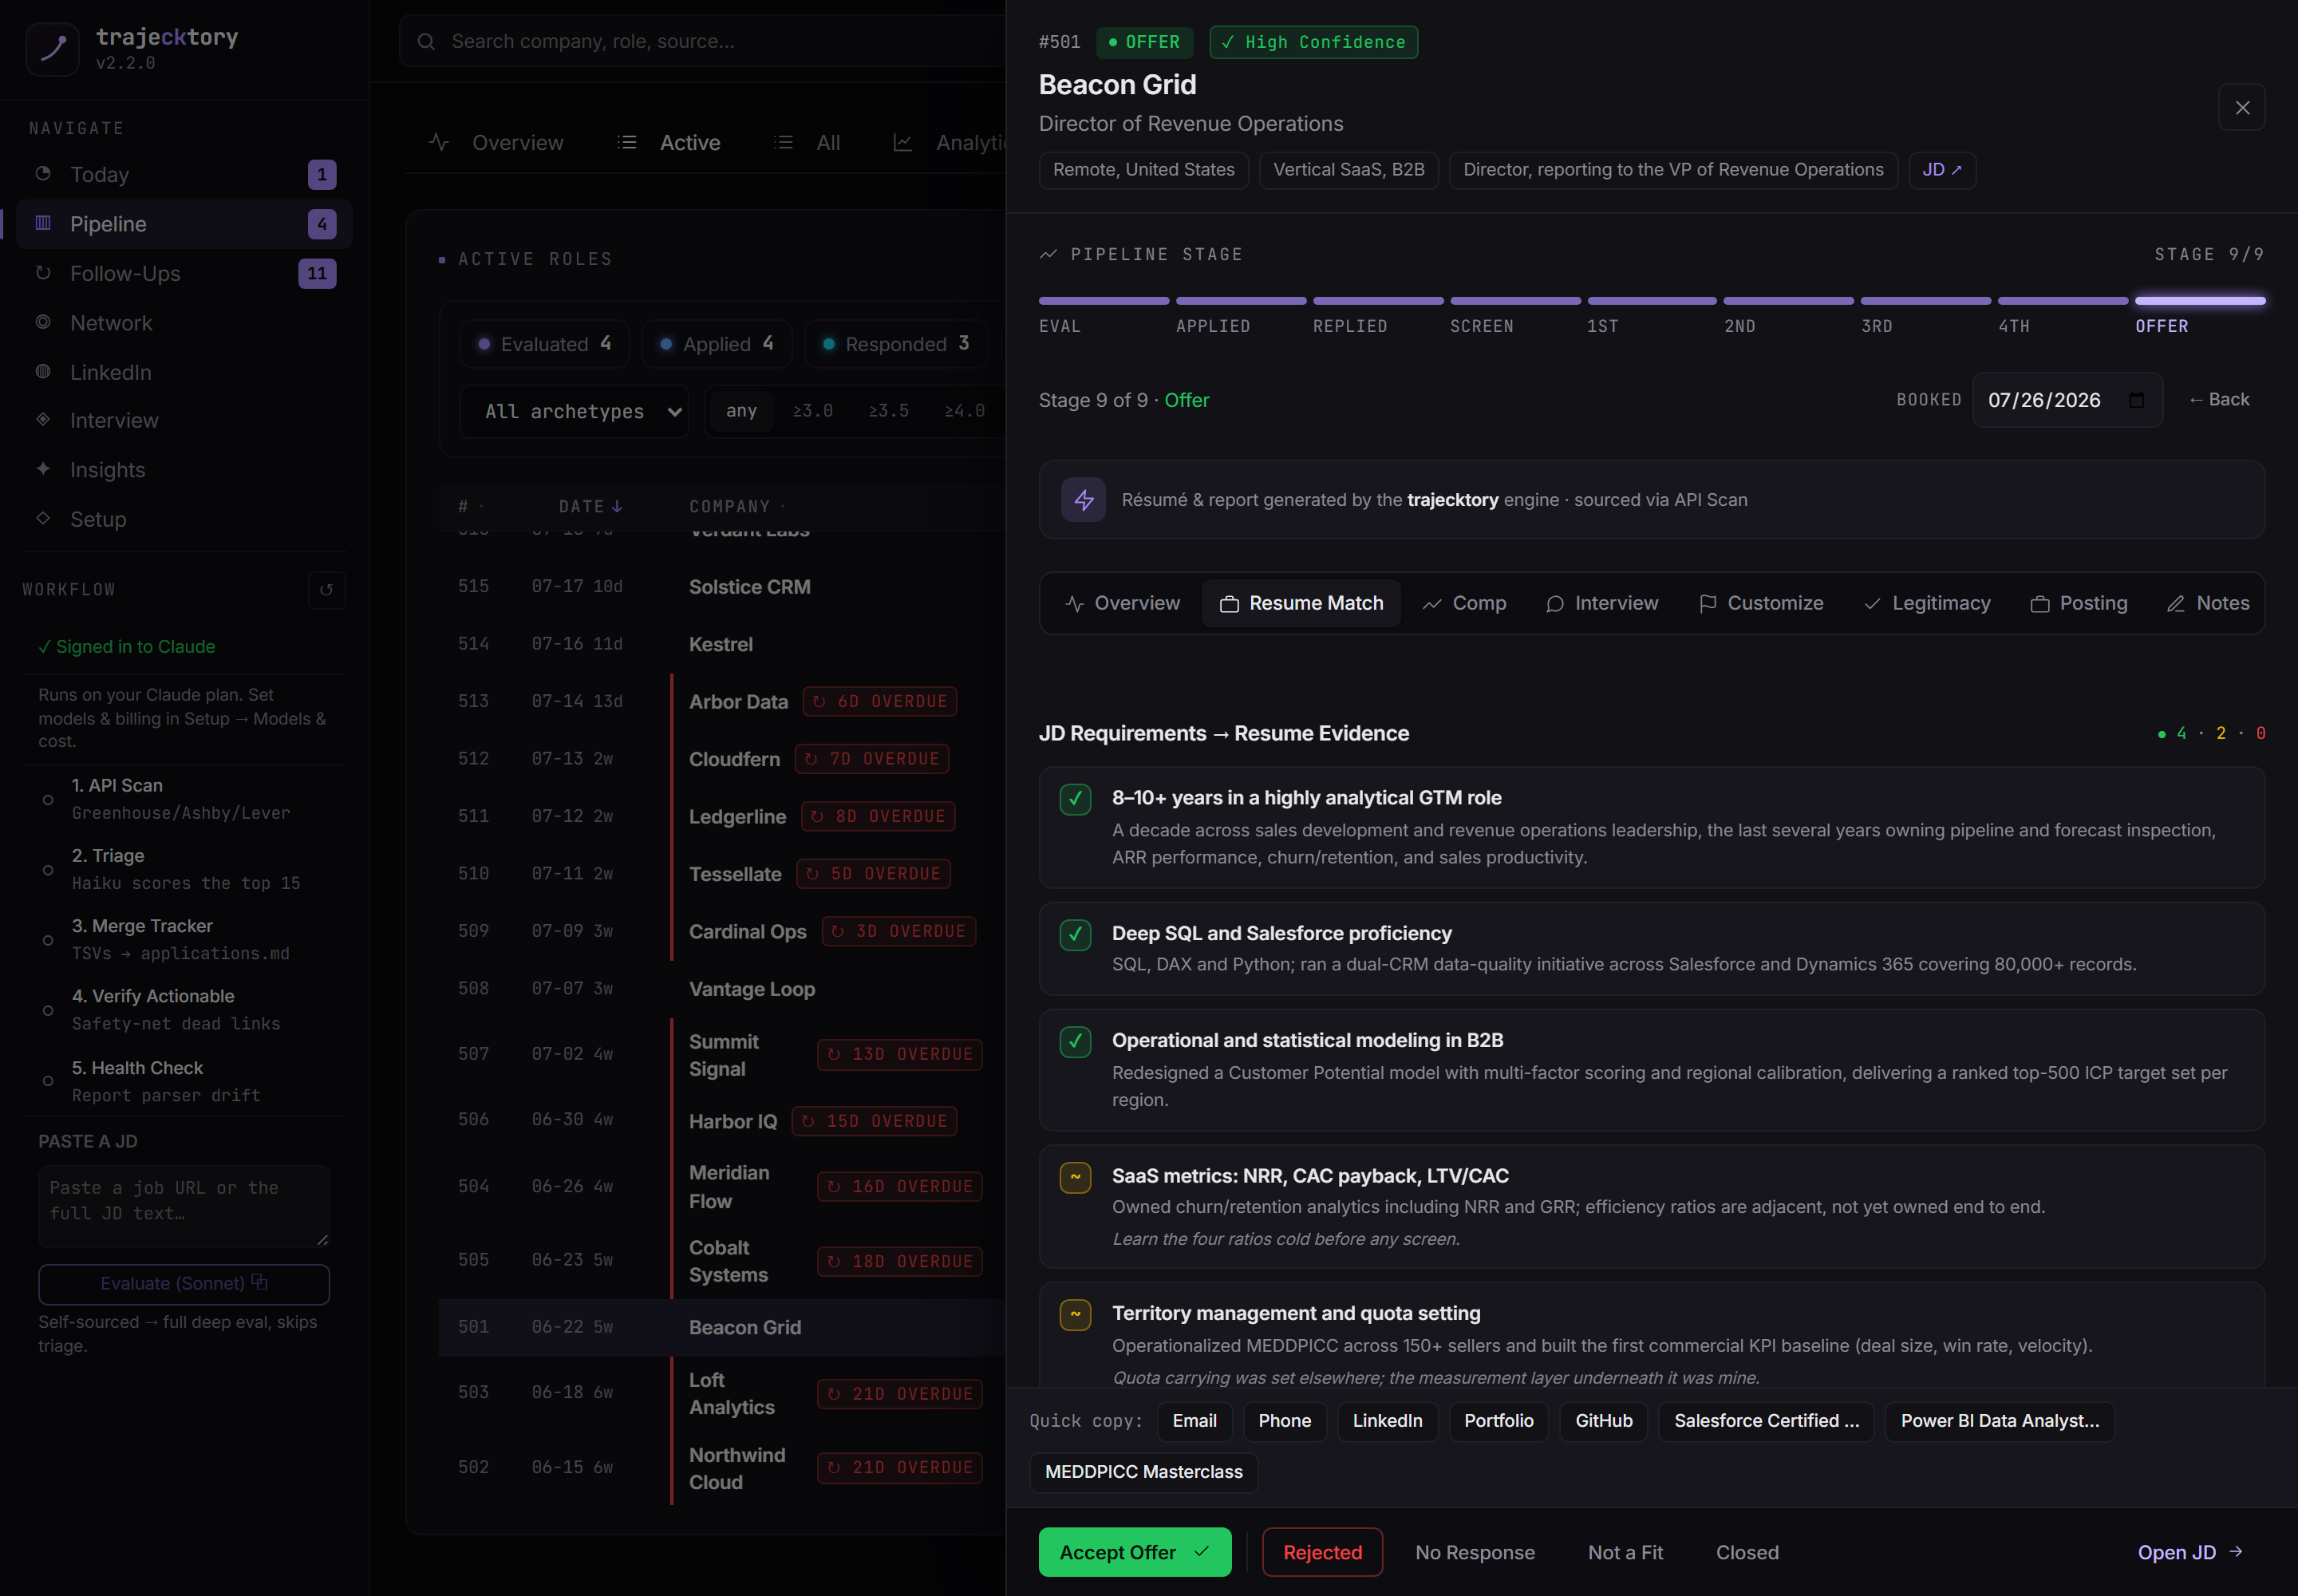Viewport: 2298px width, 1596px height.
Task: Copy the Email quick copy chip
Action: [1194, 1421]
